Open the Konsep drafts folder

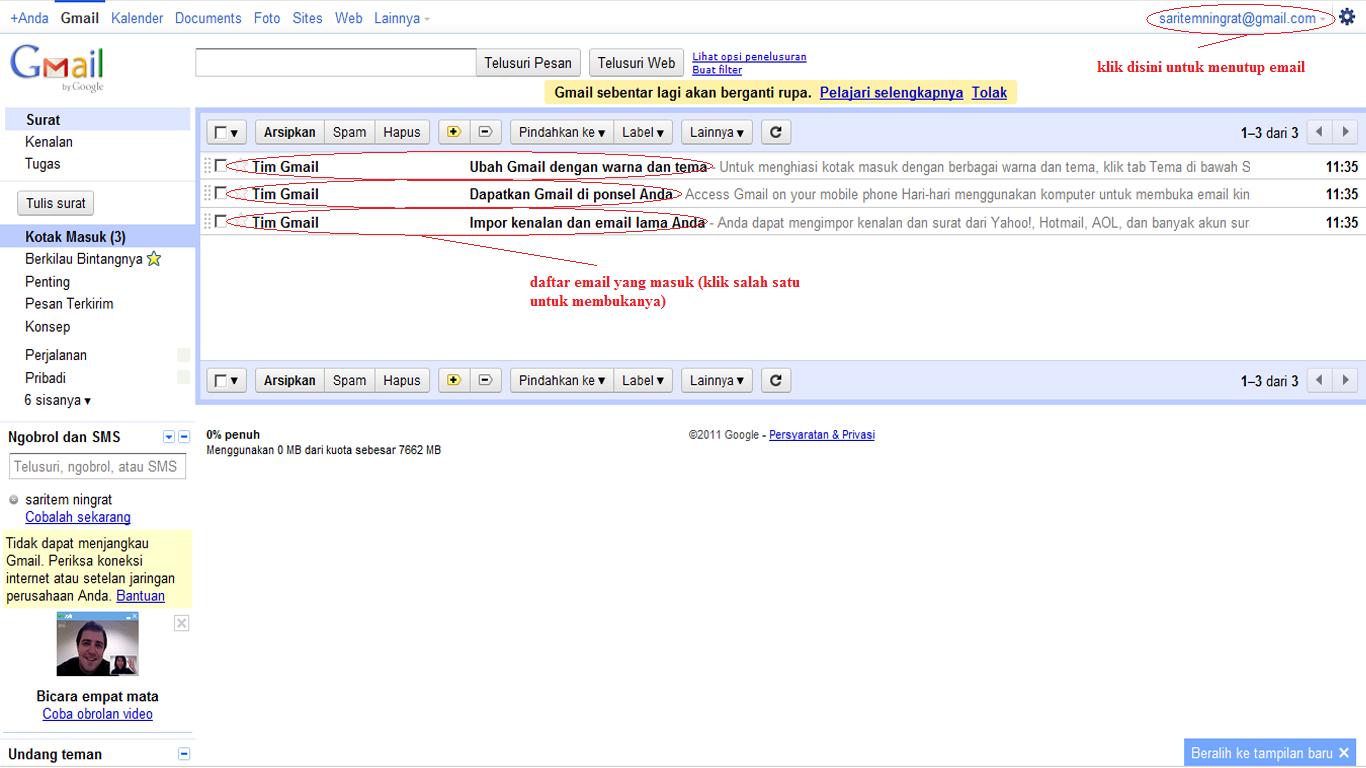tap(48, 327)
